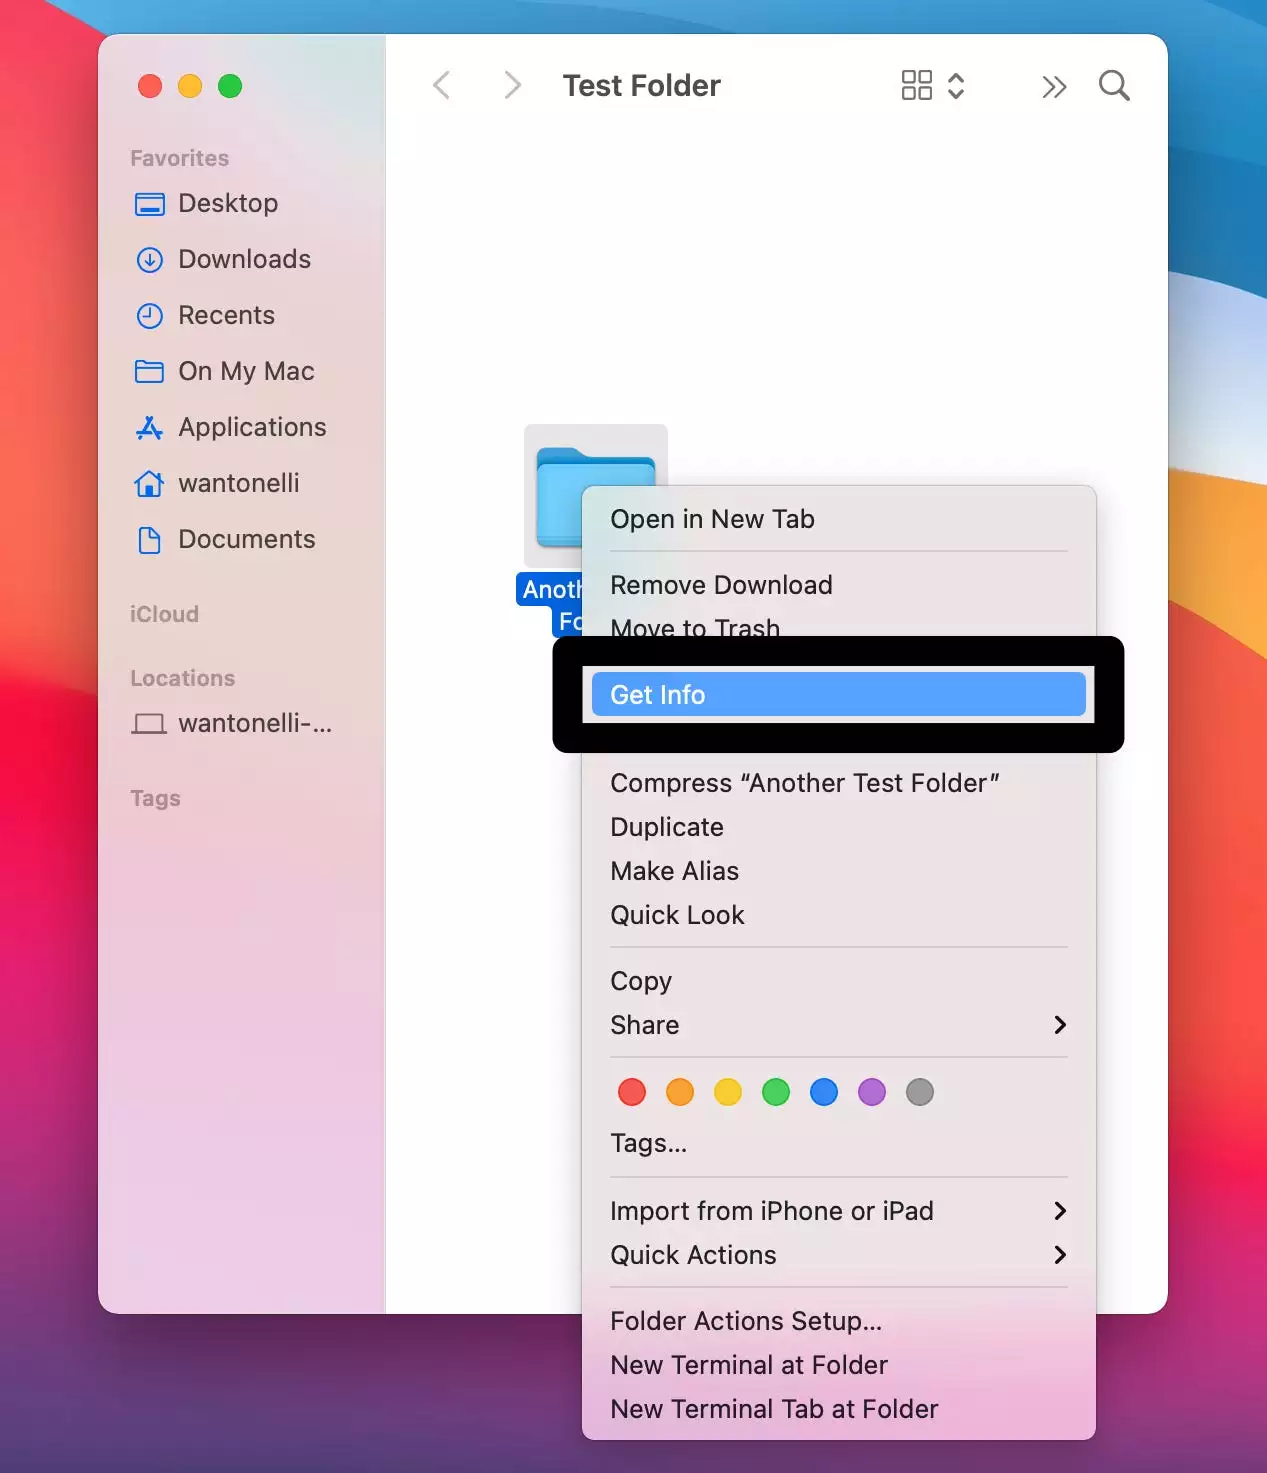
Task: Select Make Alias menu entry
Action: point(674,871)
